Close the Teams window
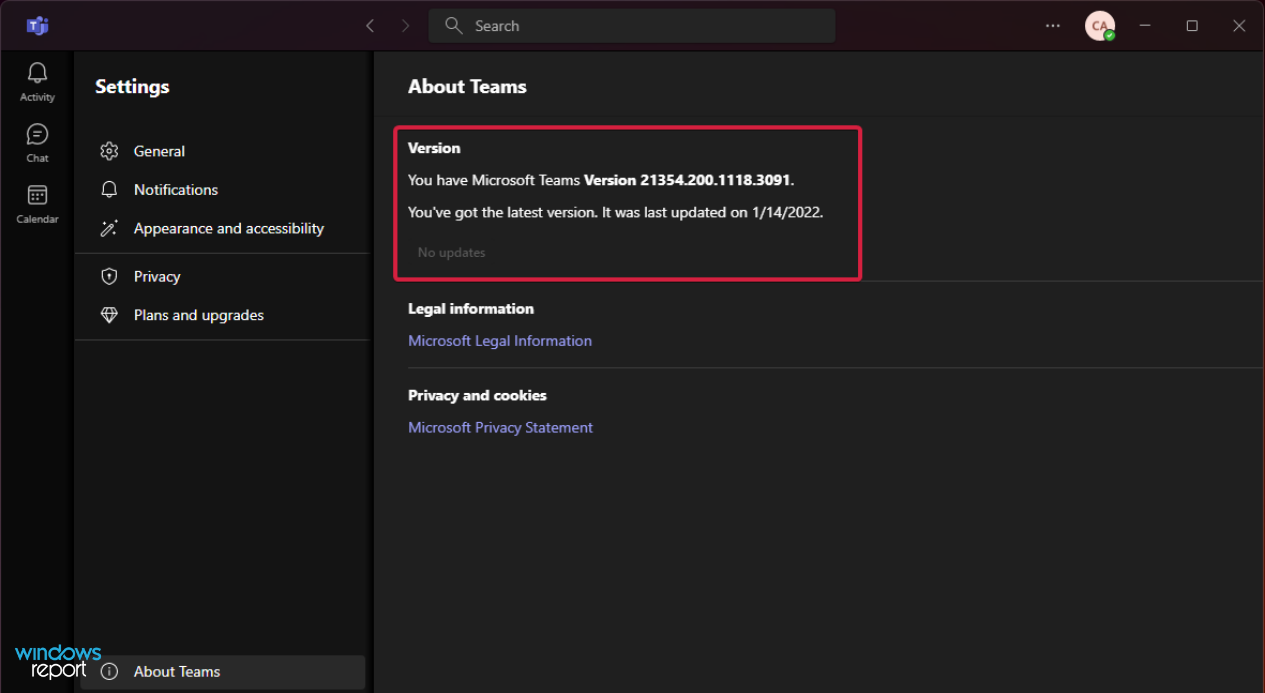The width and height of the screenshot is (1265, 693). click(x=1239, y=26)
